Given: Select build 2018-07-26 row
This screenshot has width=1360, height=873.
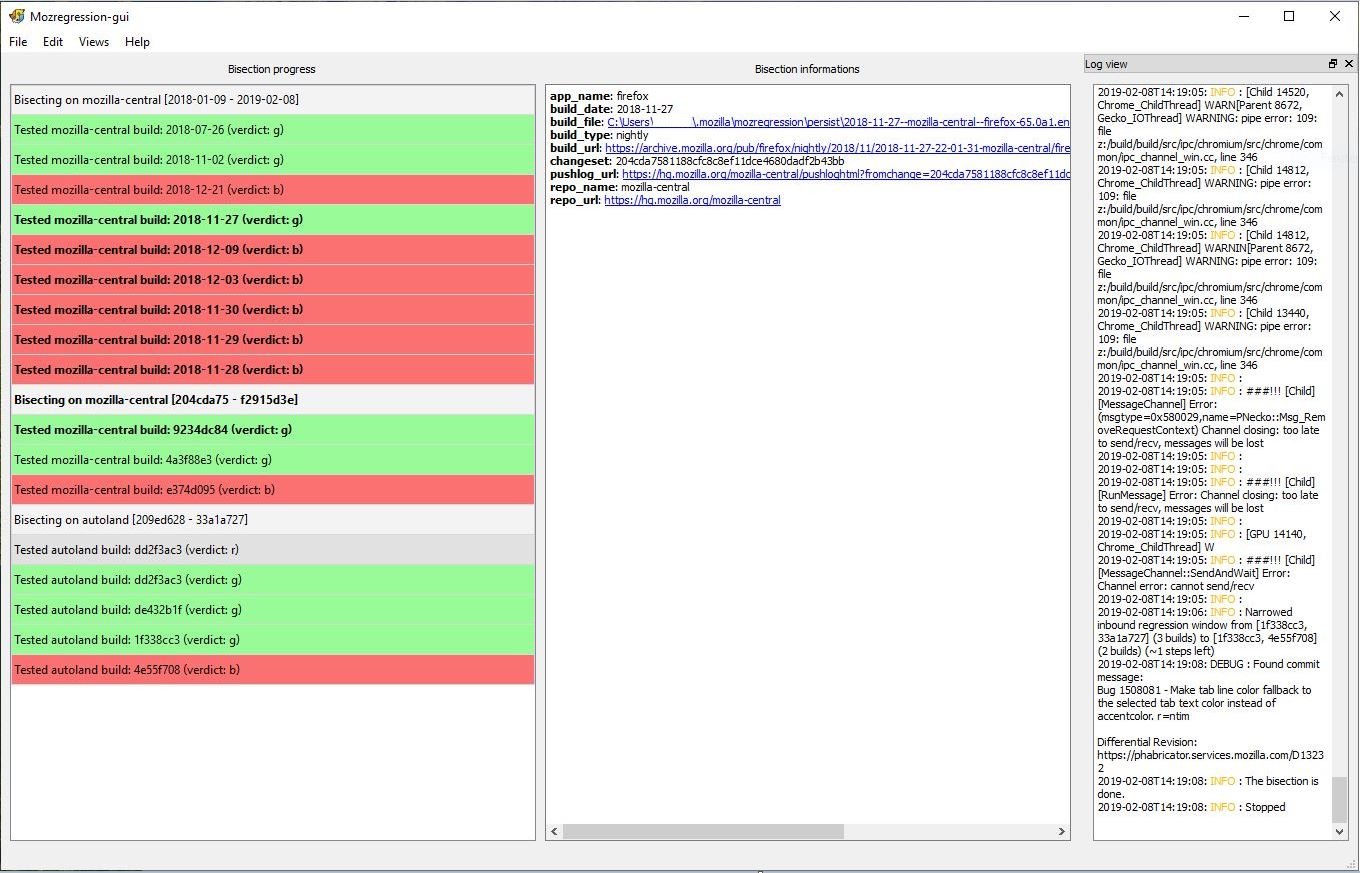Looking at the screenshot, I should pos(272,130).
